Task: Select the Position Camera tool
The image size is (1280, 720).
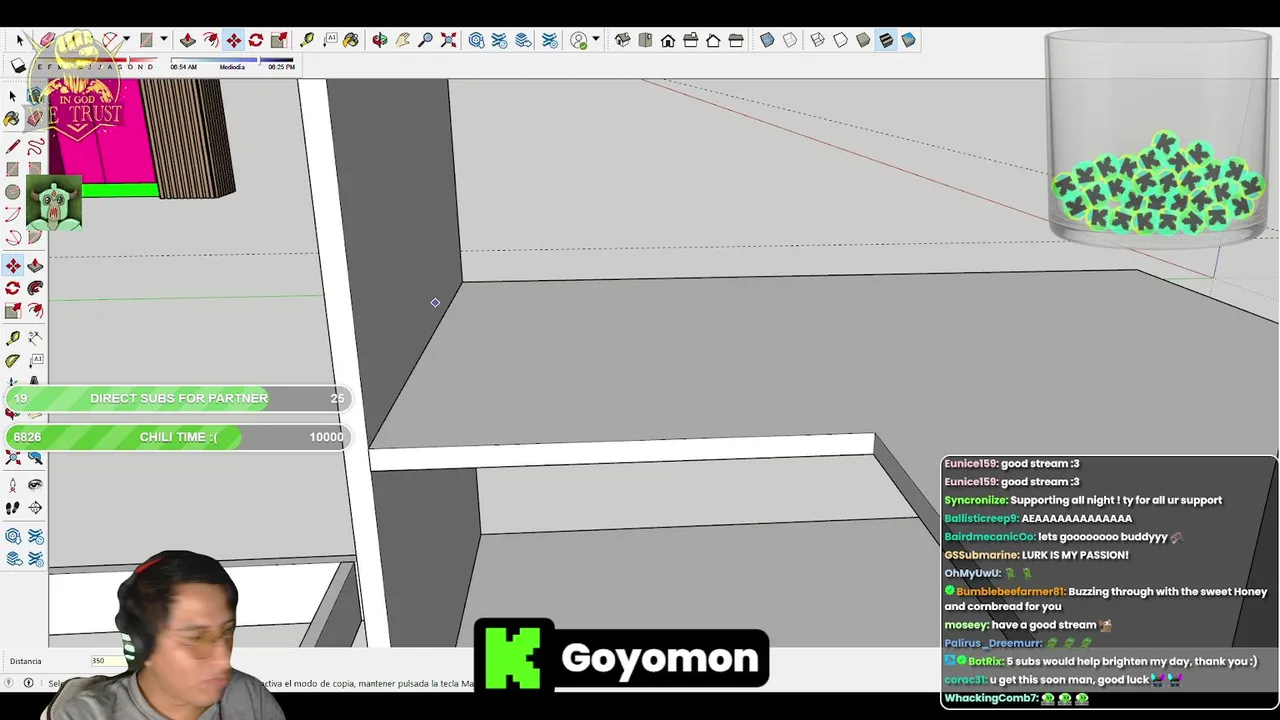Action: click(12, 485)
